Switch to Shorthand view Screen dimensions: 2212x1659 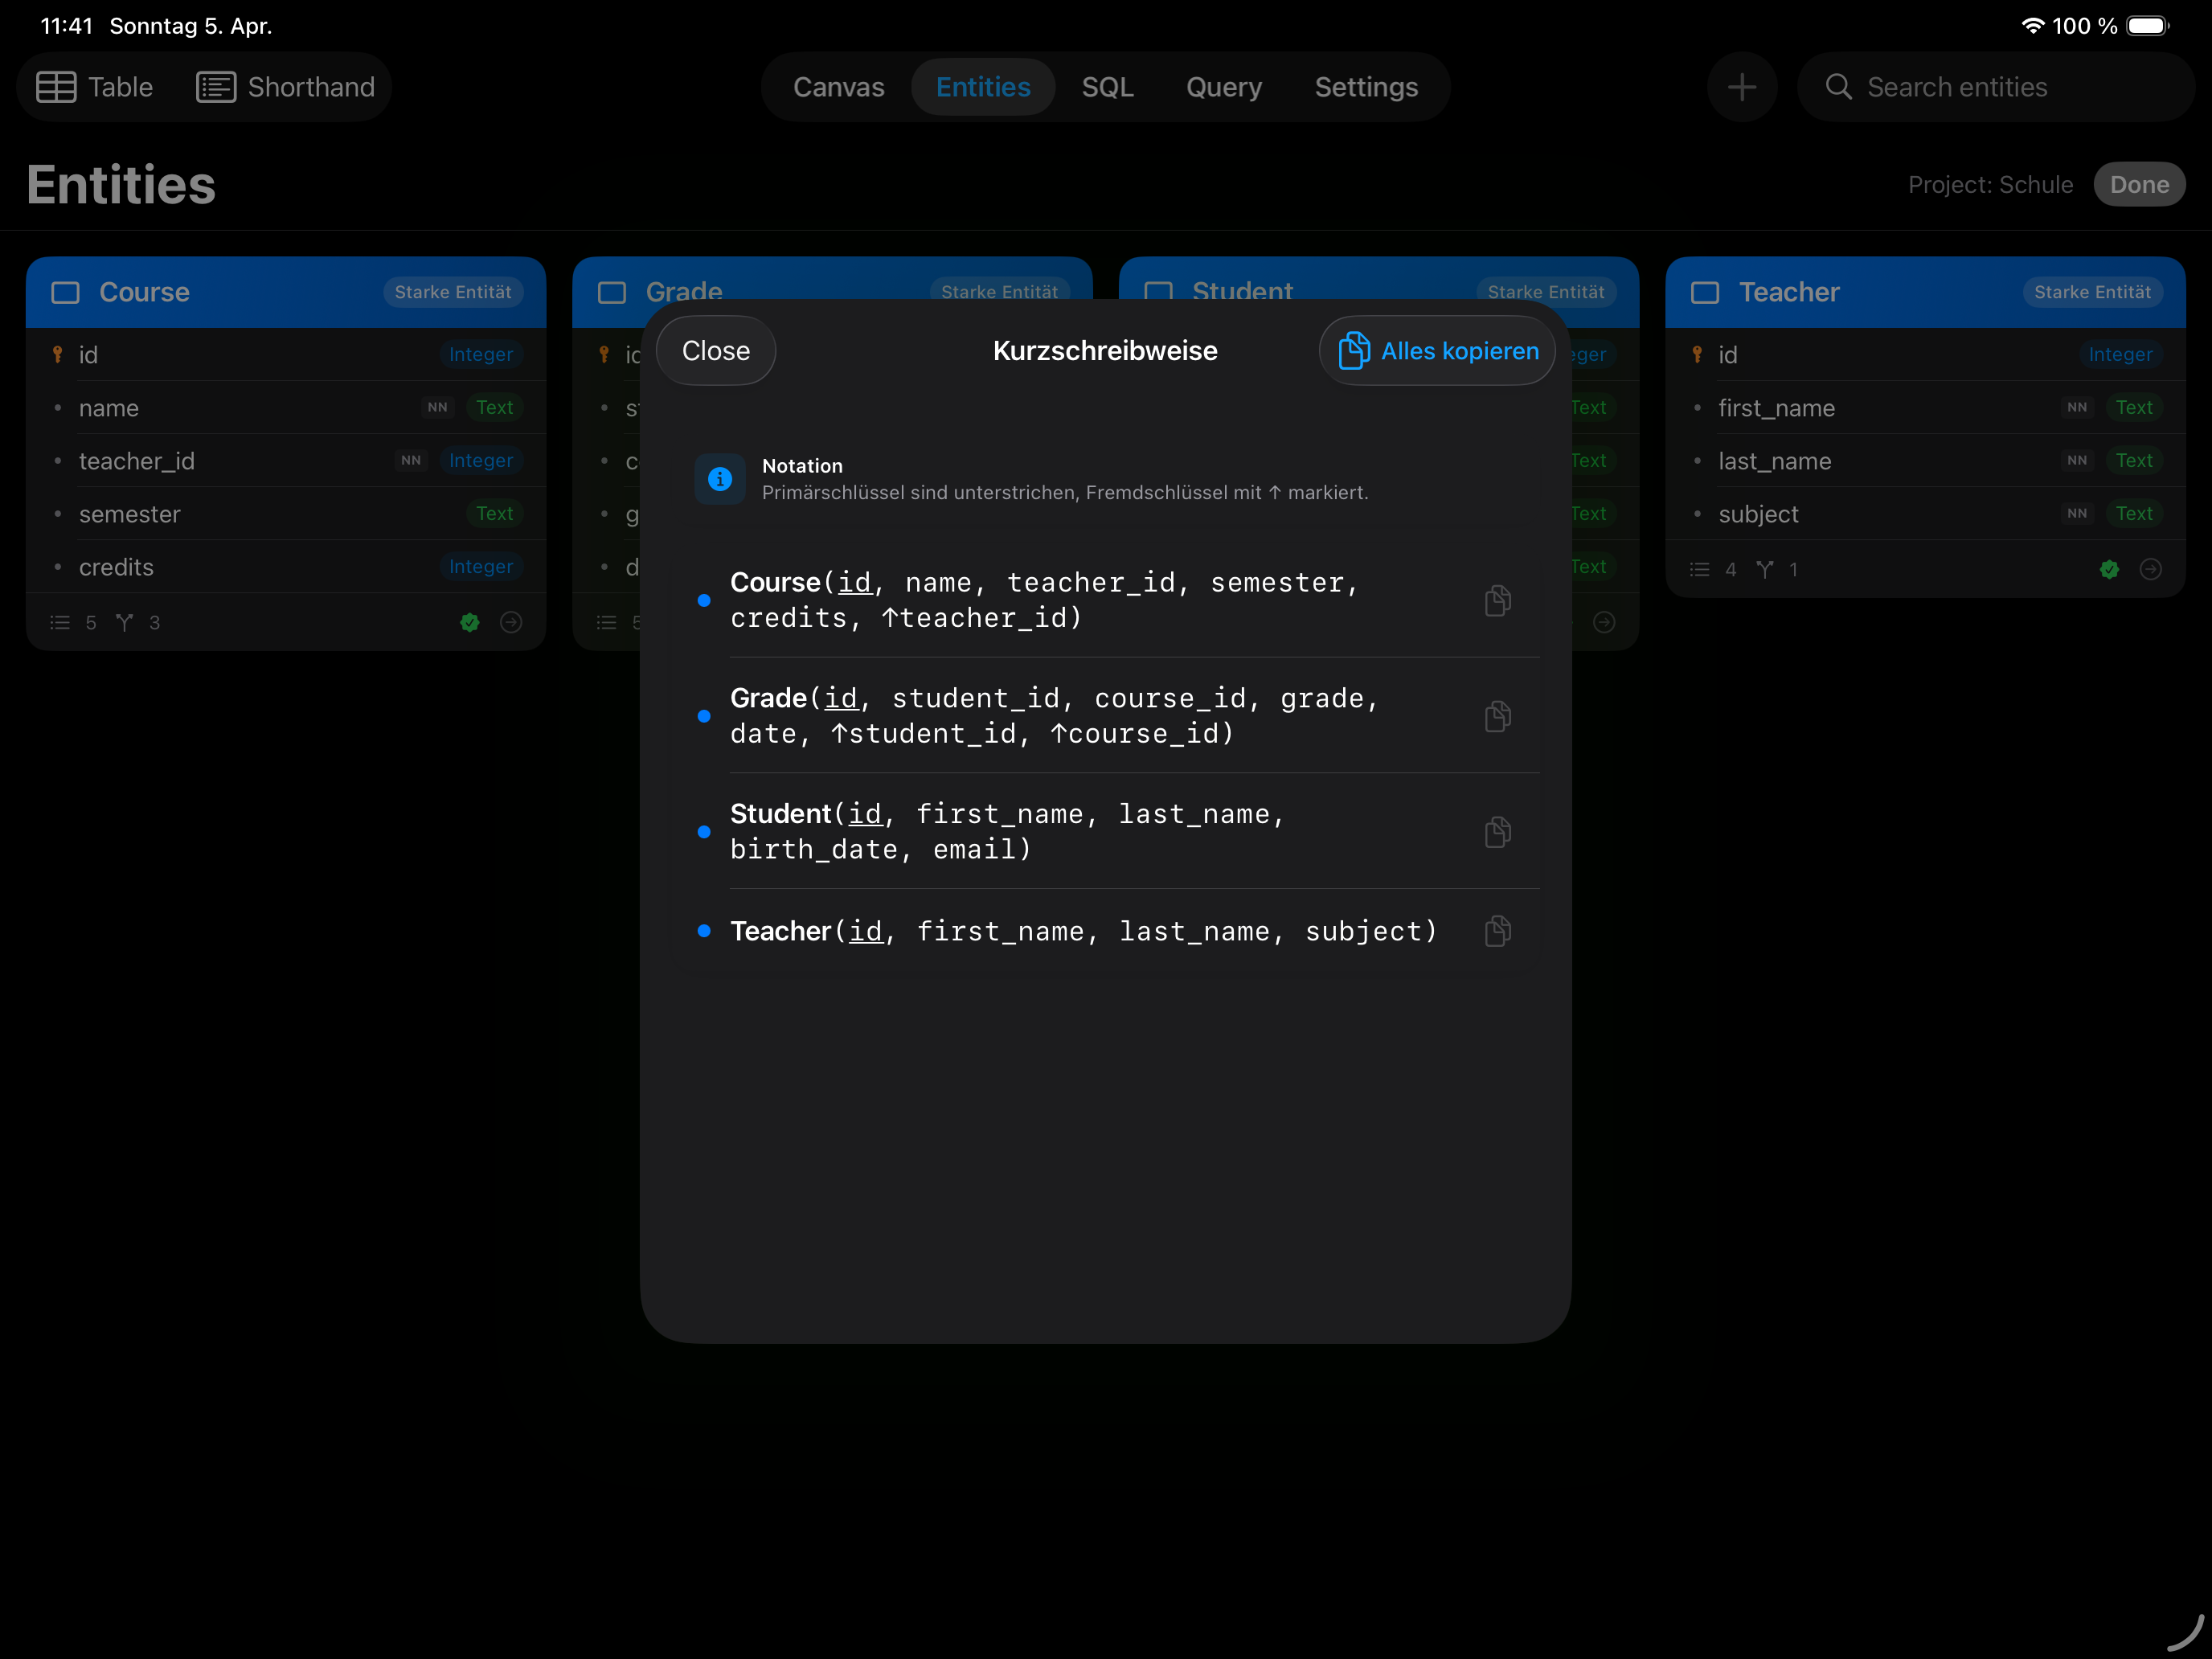click(286, 87)
